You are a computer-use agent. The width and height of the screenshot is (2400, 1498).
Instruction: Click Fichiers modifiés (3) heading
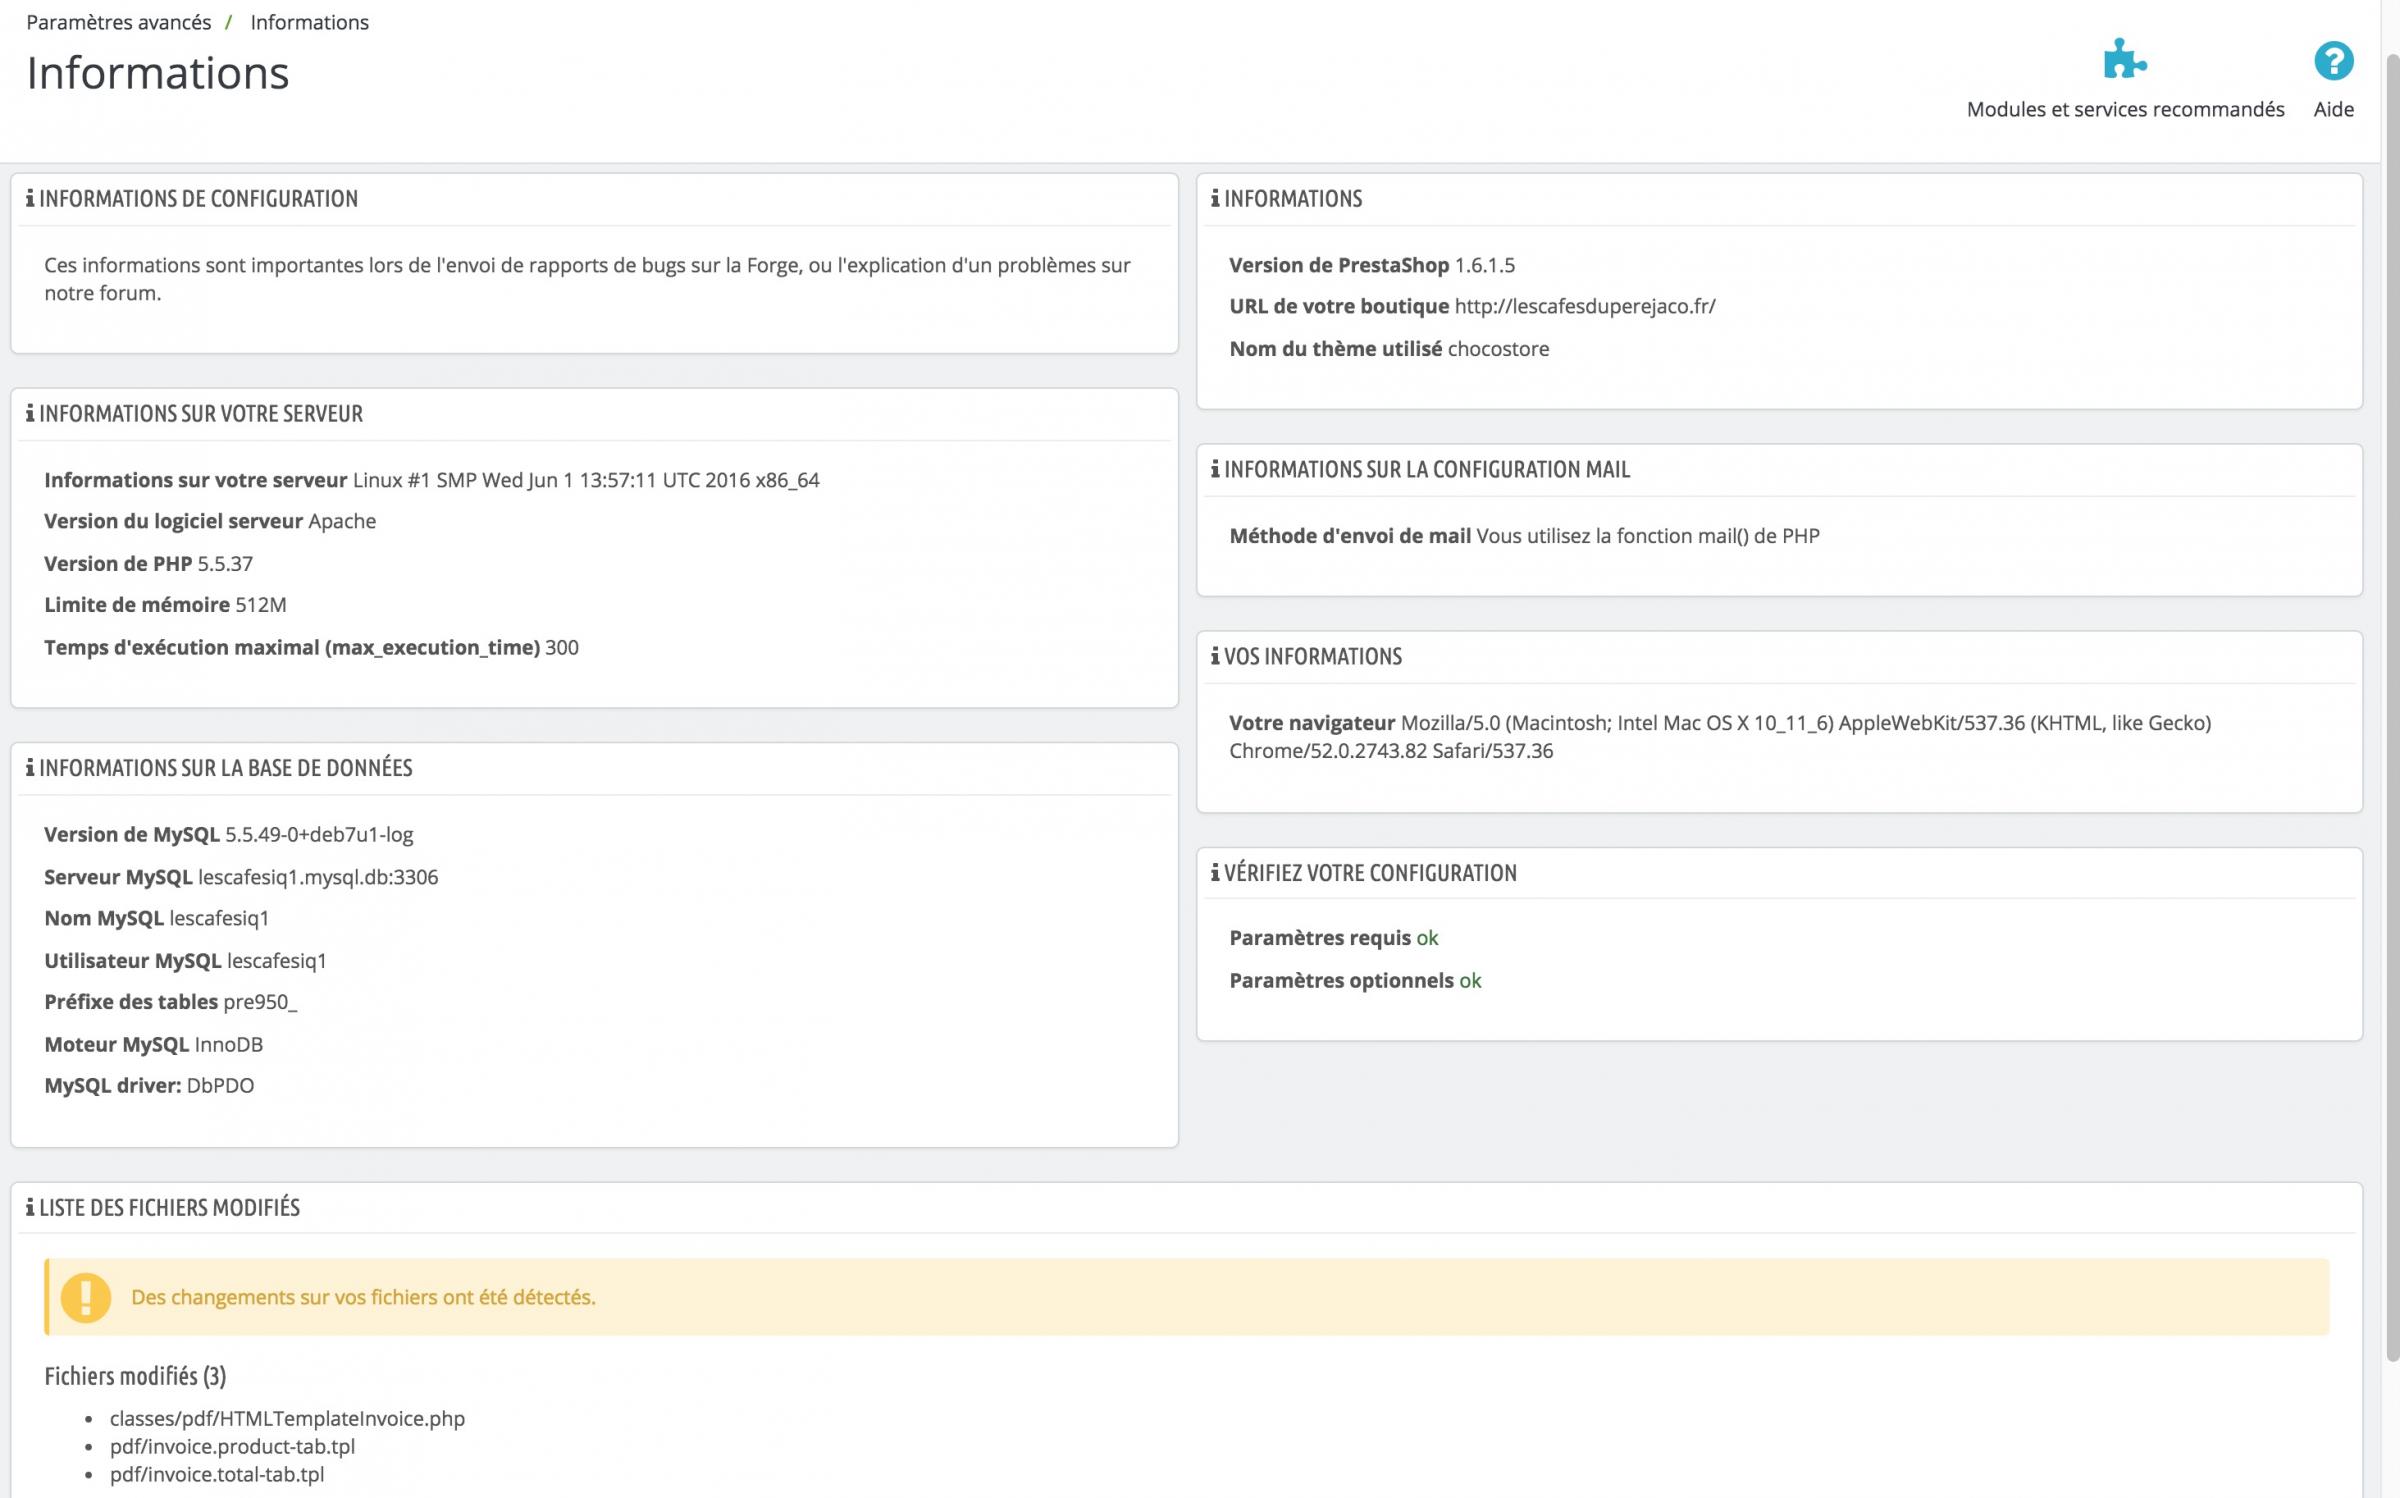pos(135,1376)
